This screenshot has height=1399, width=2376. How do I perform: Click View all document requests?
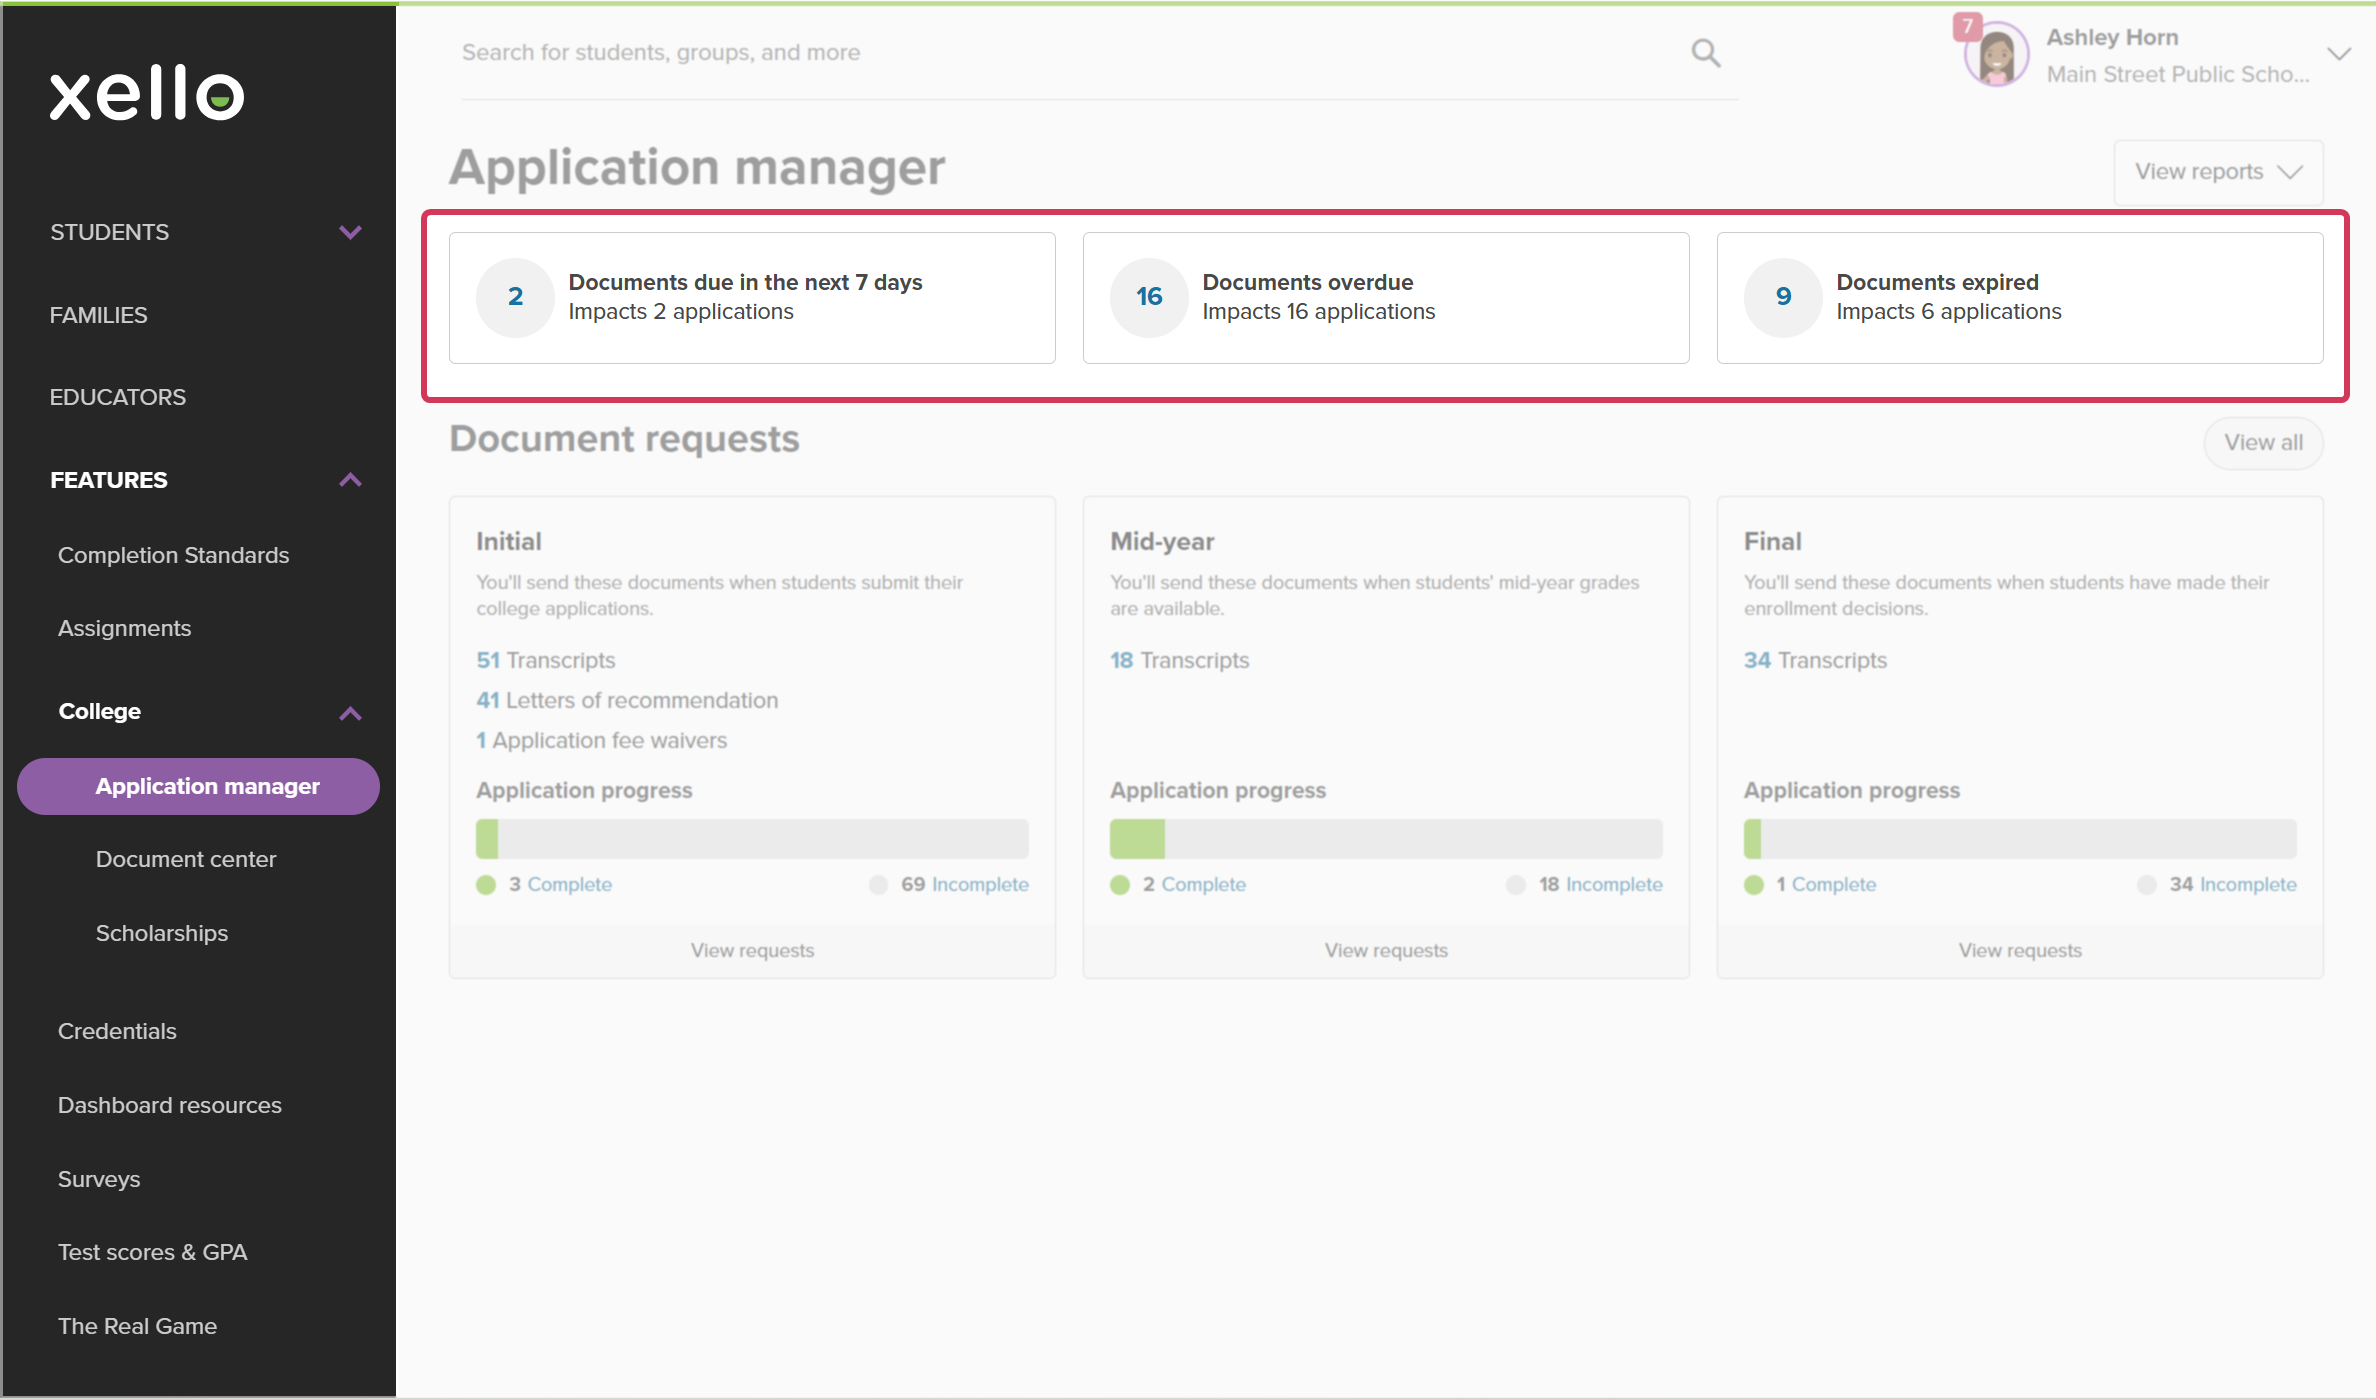[x=2263, y=442]
